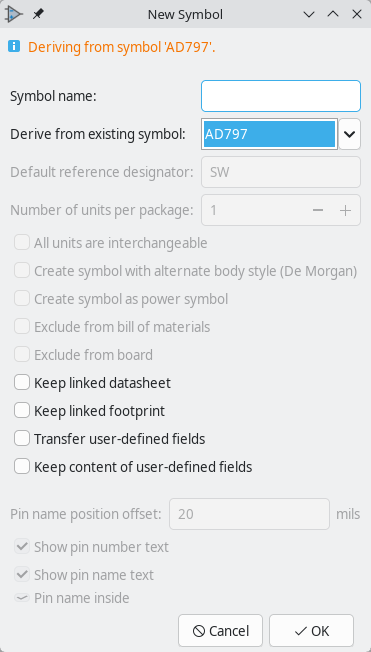This screenshot has height=652, width=371.
Task: Click the AD797 combo box field
Action: pyautogui.click(x=270, y=134)
